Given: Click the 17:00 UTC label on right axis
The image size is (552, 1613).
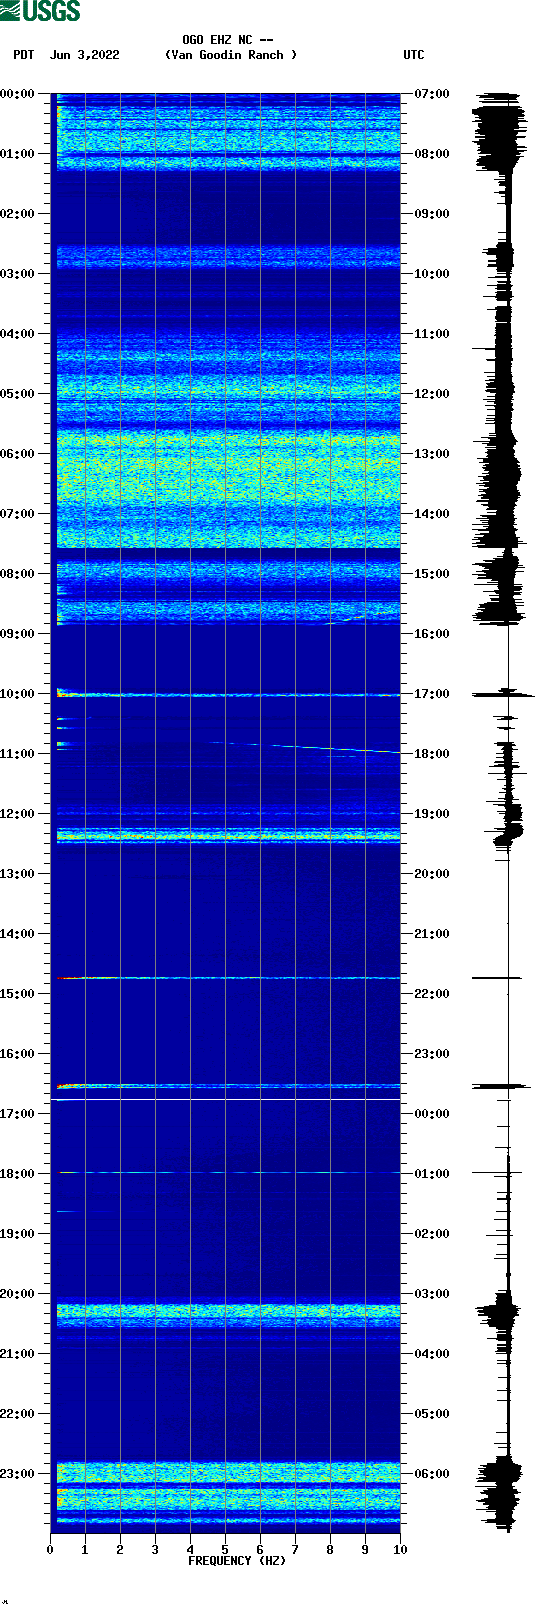Looking at the screenshot, I should tap(432, 694).
